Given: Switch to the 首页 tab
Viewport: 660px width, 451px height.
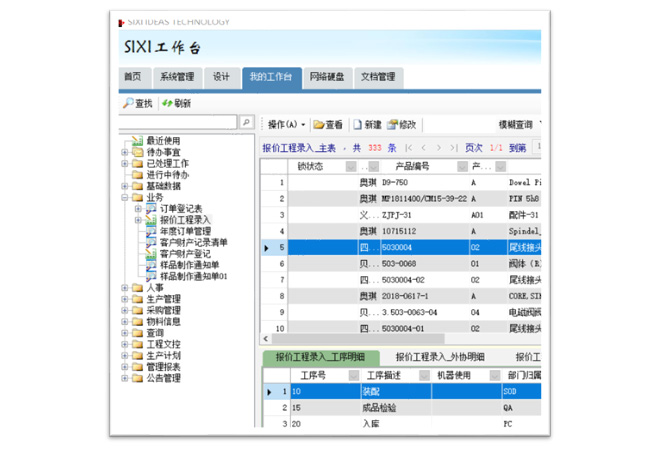Looking at the screenshot, I should 133,77.
